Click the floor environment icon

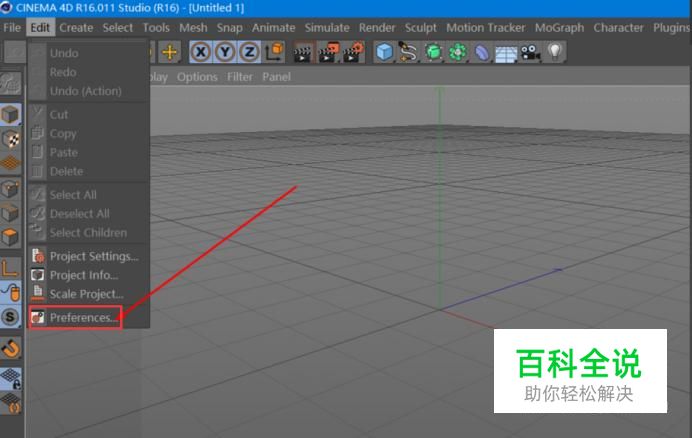pyautogui.click(x=506, y=53)
